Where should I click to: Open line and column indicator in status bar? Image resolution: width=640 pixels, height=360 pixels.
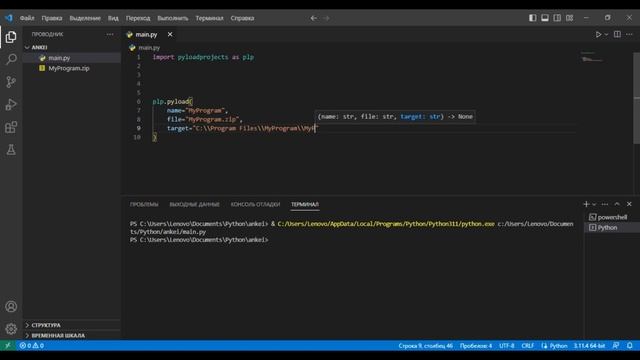(x=425, y=346)
